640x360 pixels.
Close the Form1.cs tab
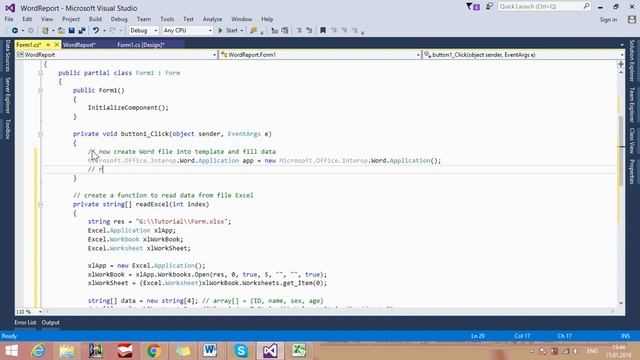click(x=57, y=44)
